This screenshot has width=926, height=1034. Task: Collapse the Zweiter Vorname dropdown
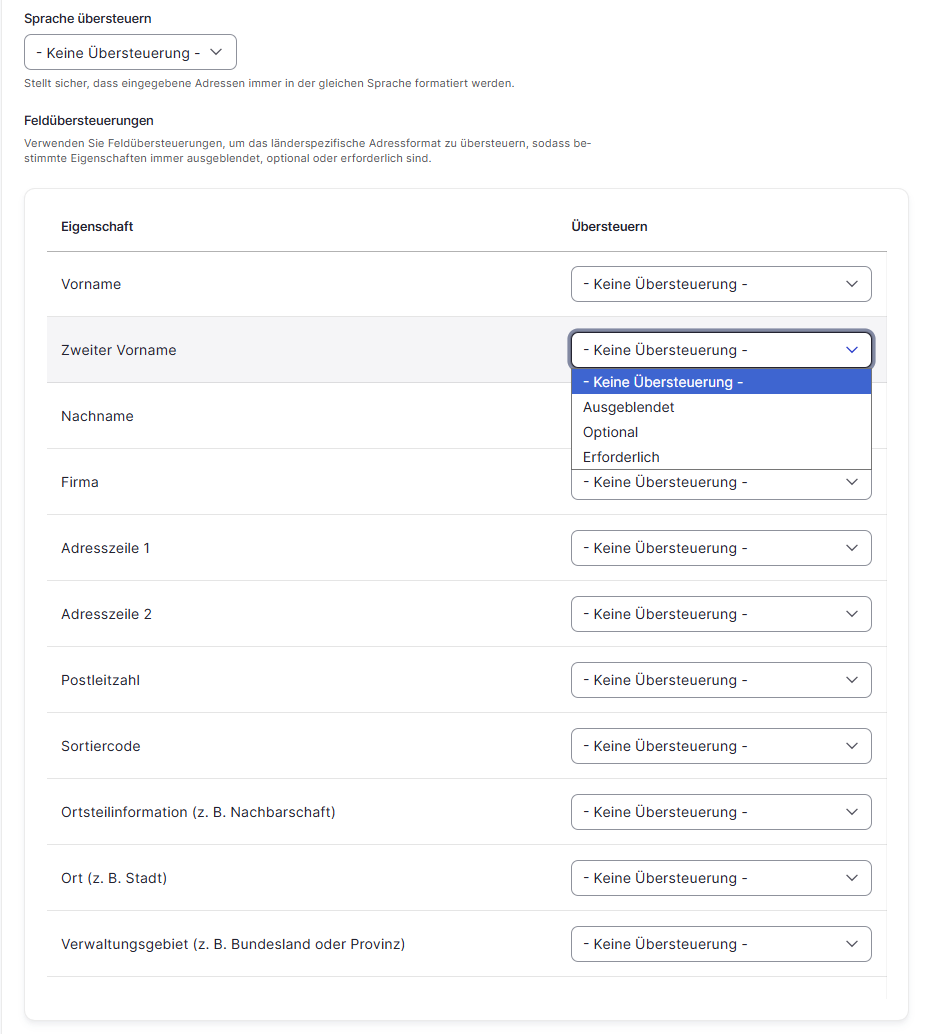tap(721, 350)
